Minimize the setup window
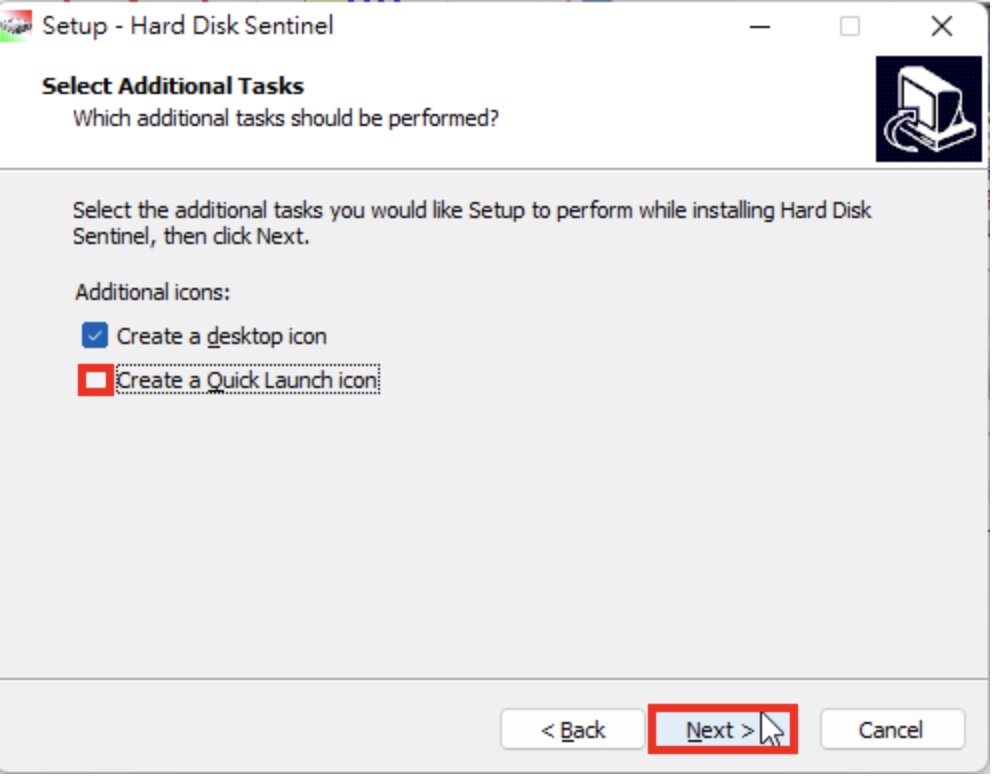Image resolution: width=1006 pixels, height=776 pixels. [x=760, y=26]
